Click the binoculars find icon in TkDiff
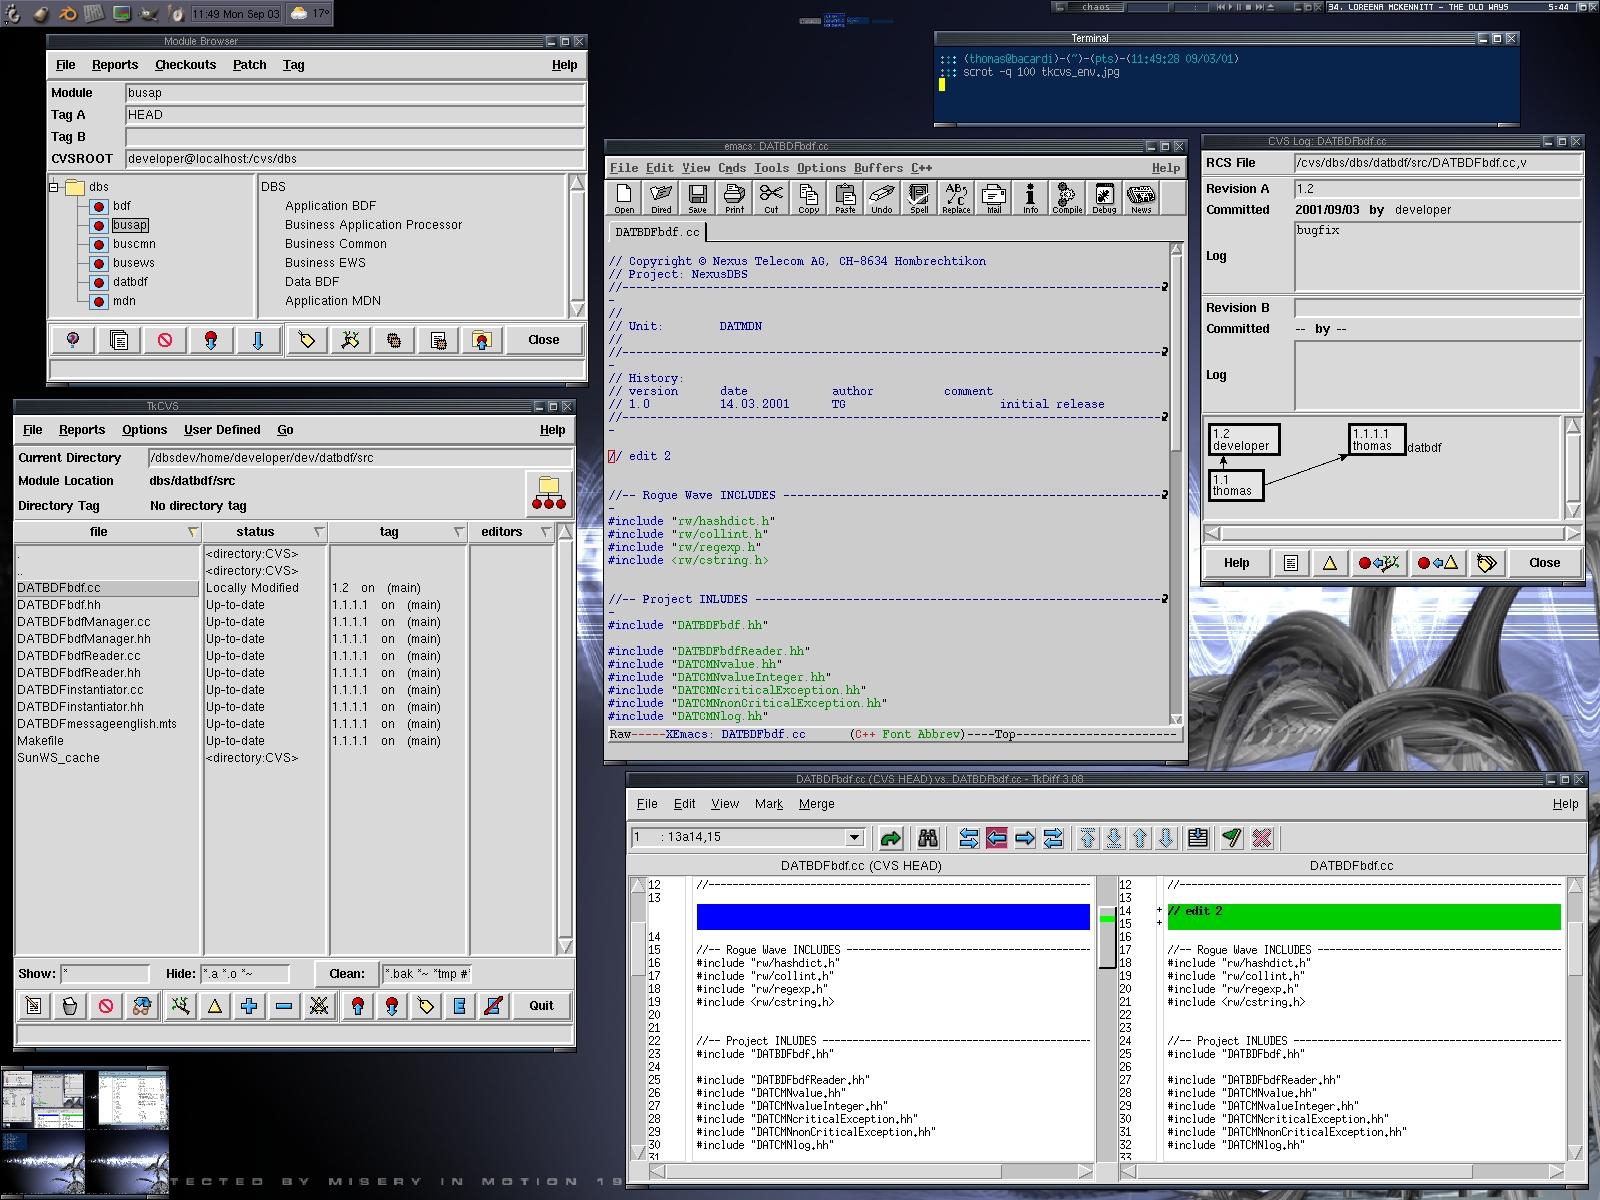Screen dimensions: 1600x1200 [928, 838]
